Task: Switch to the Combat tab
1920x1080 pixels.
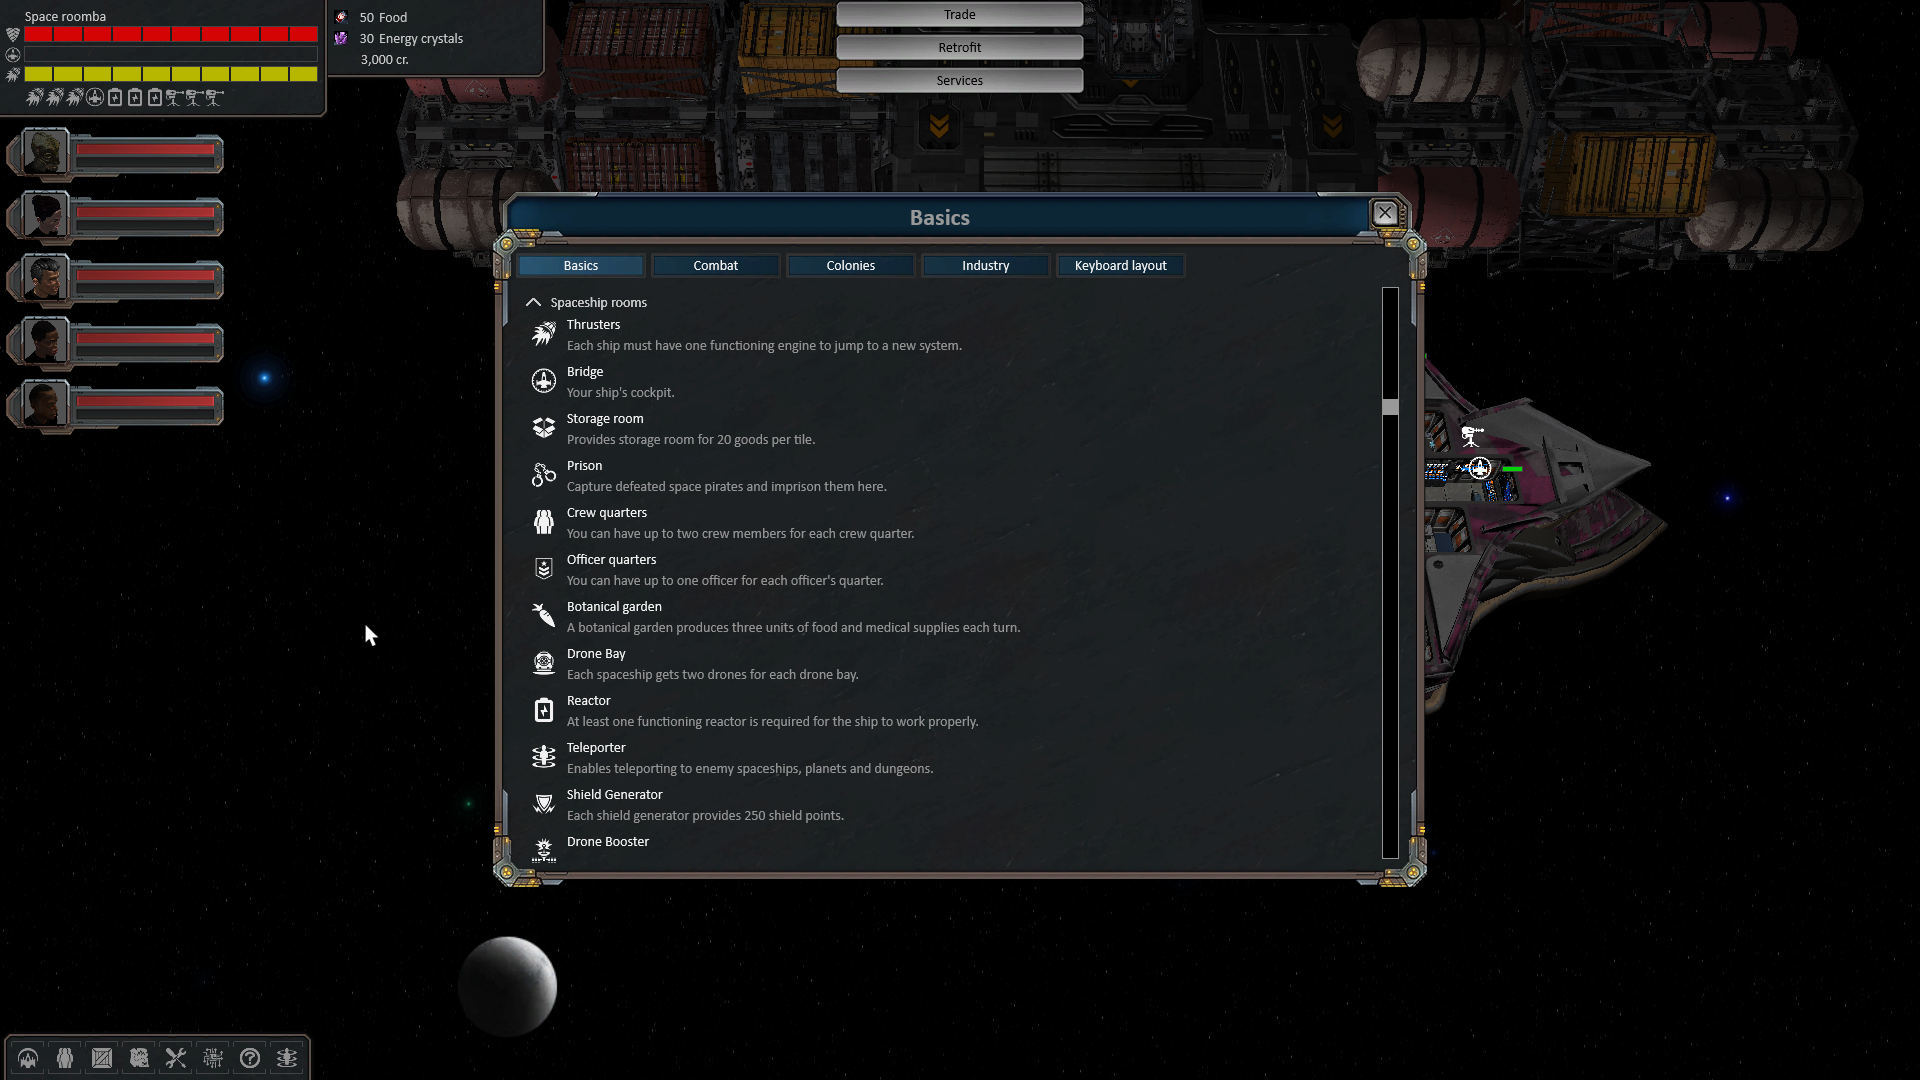Action: click(x=715, y=265)
